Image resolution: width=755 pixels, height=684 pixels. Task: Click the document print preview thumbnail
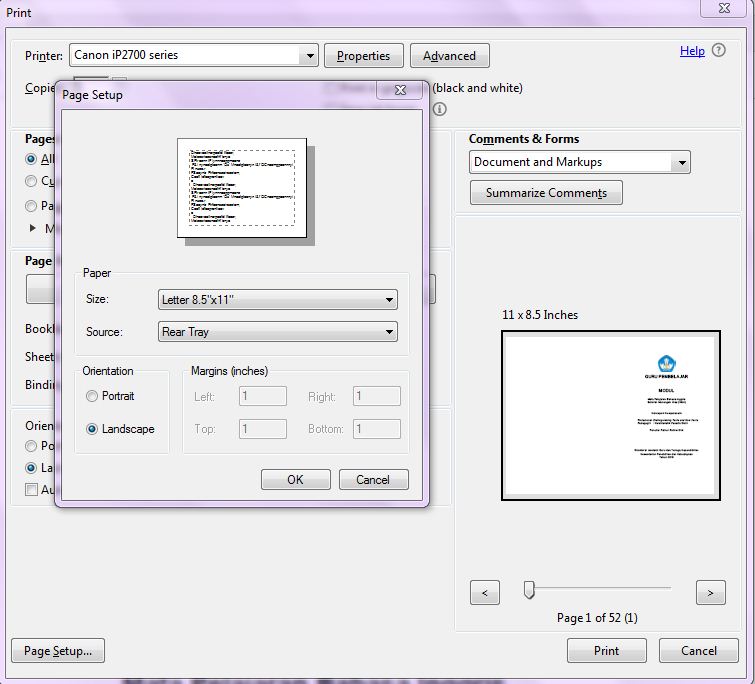[x=611, y=415]
